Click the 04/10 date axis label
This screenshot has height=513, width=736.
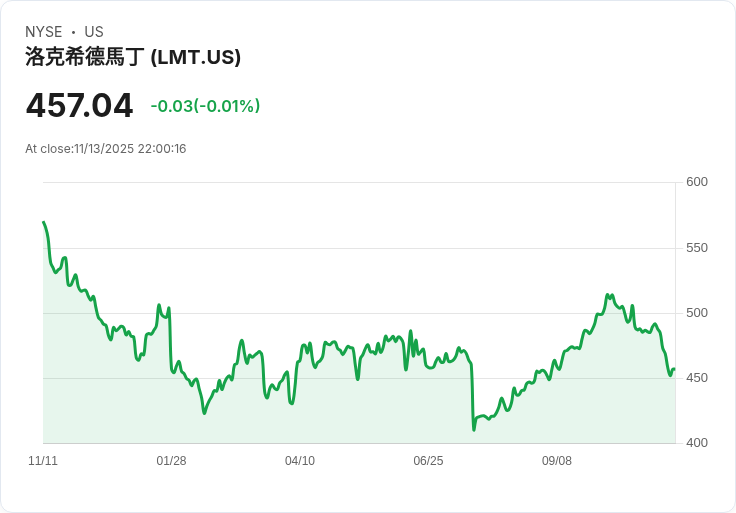pyautogui.click(x=300, y=461)
